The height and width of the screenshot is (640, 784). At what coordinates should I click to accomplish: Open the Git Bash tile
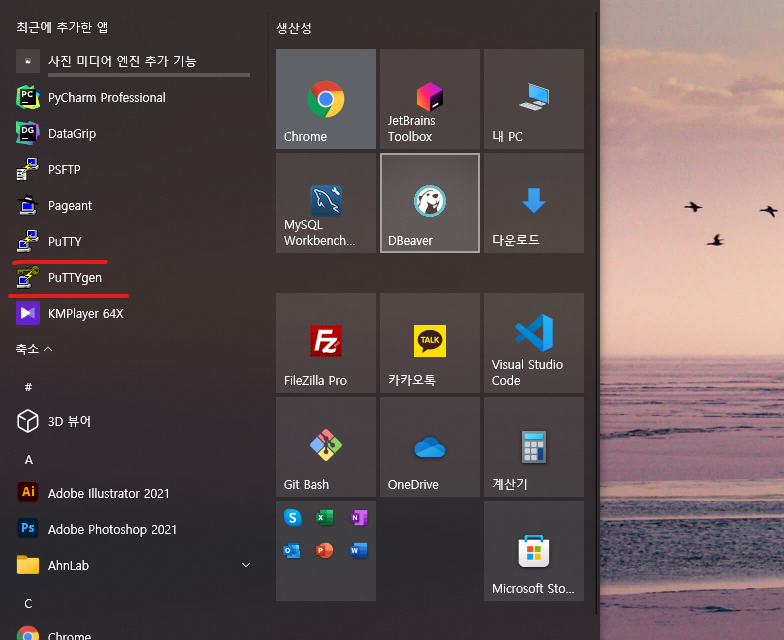[x=326, y=446]
